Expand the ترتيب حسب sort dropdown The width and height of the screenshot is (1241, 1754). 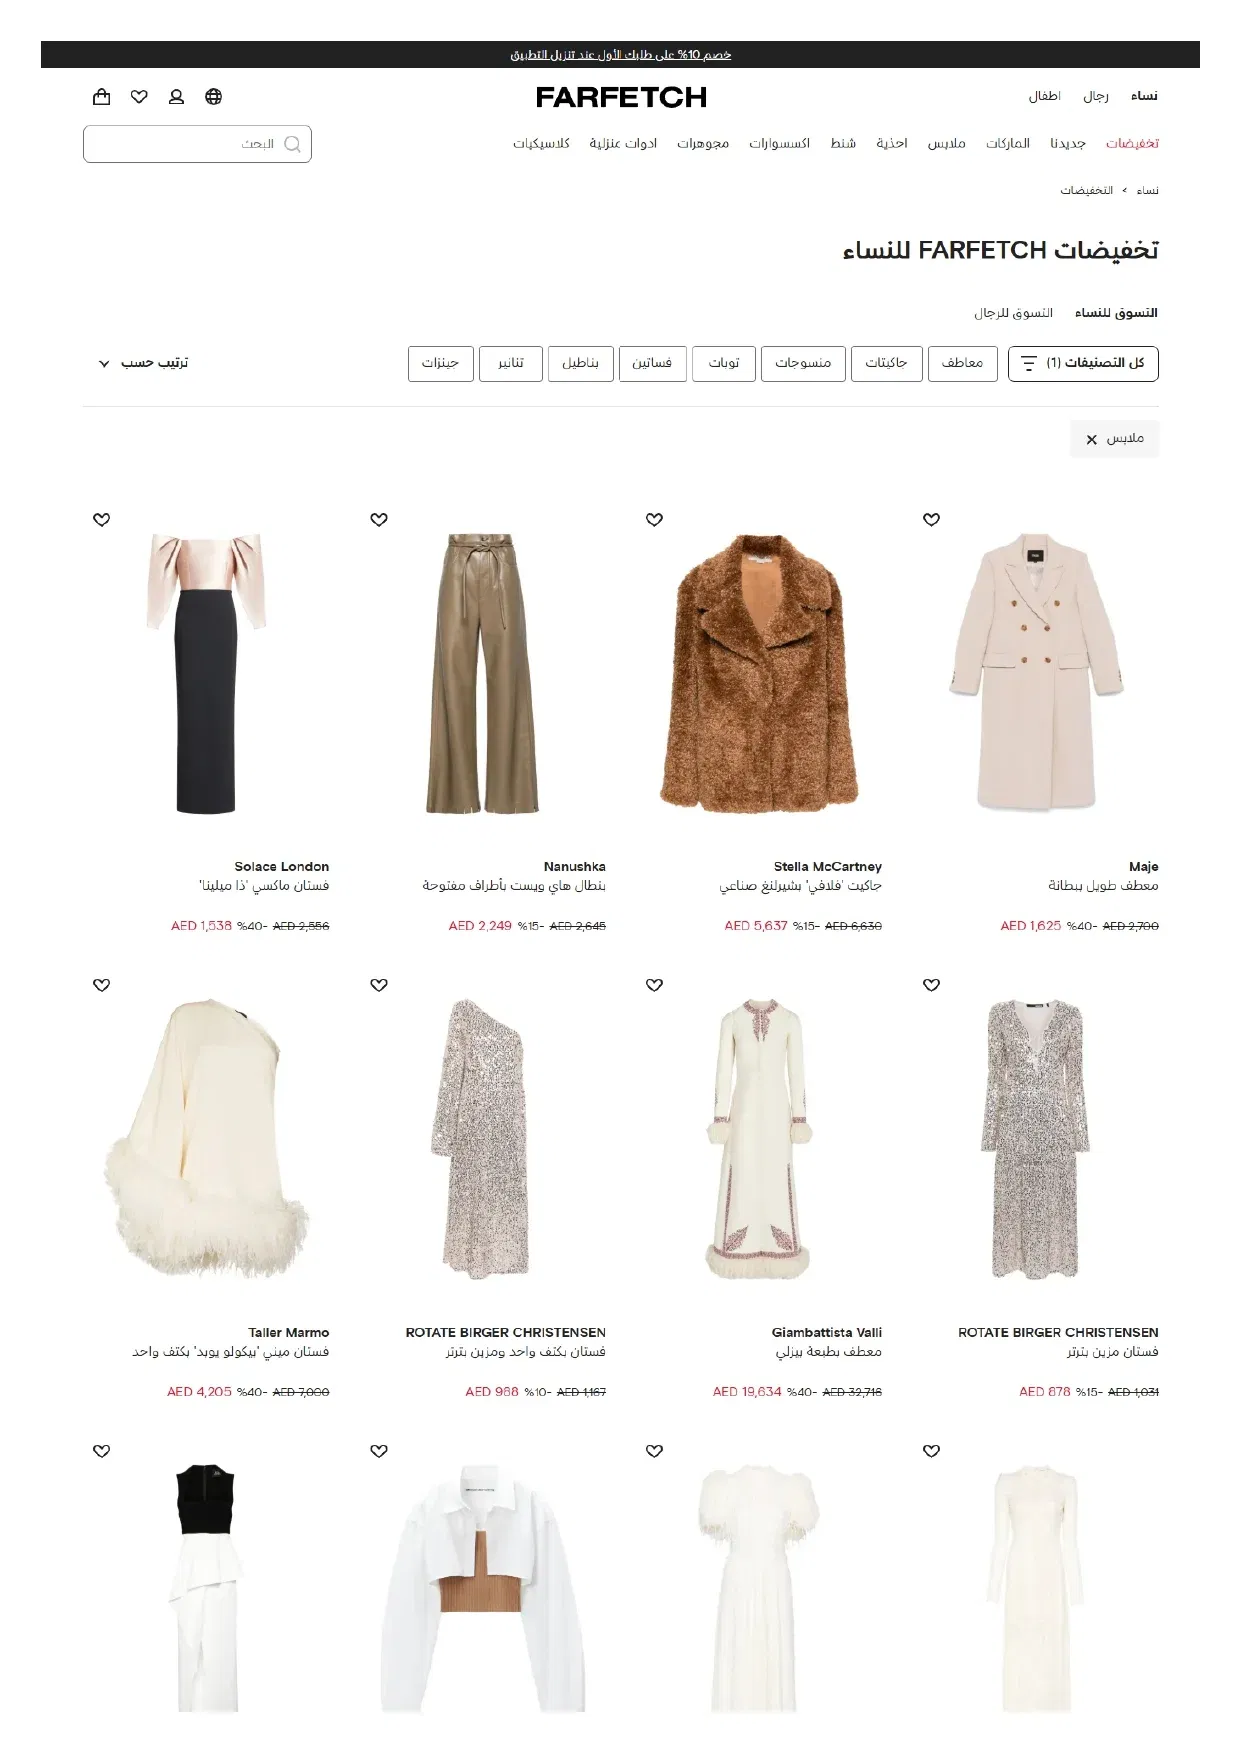(x=143, y=363)
